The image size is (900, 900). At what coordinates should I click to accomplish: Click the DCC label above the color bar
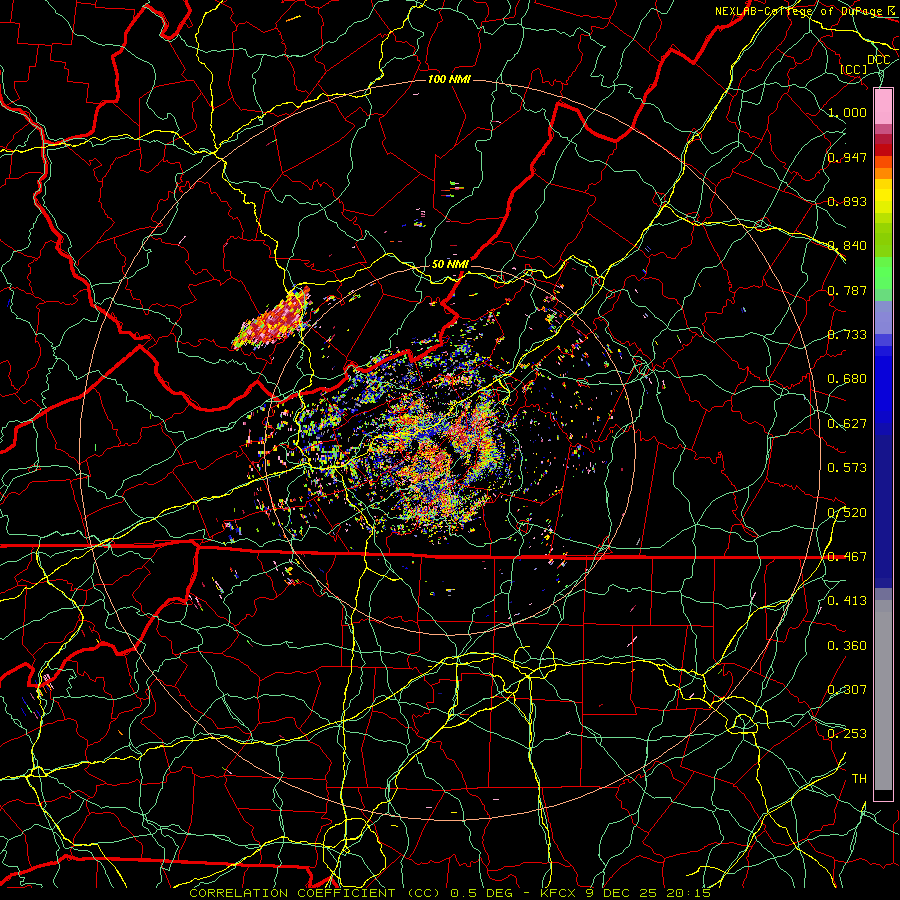[878, 60]
